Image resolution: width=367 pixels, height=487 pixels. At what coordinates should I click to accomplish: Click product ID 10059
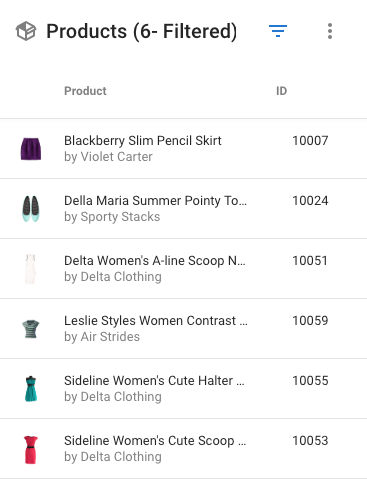[310, 321]
